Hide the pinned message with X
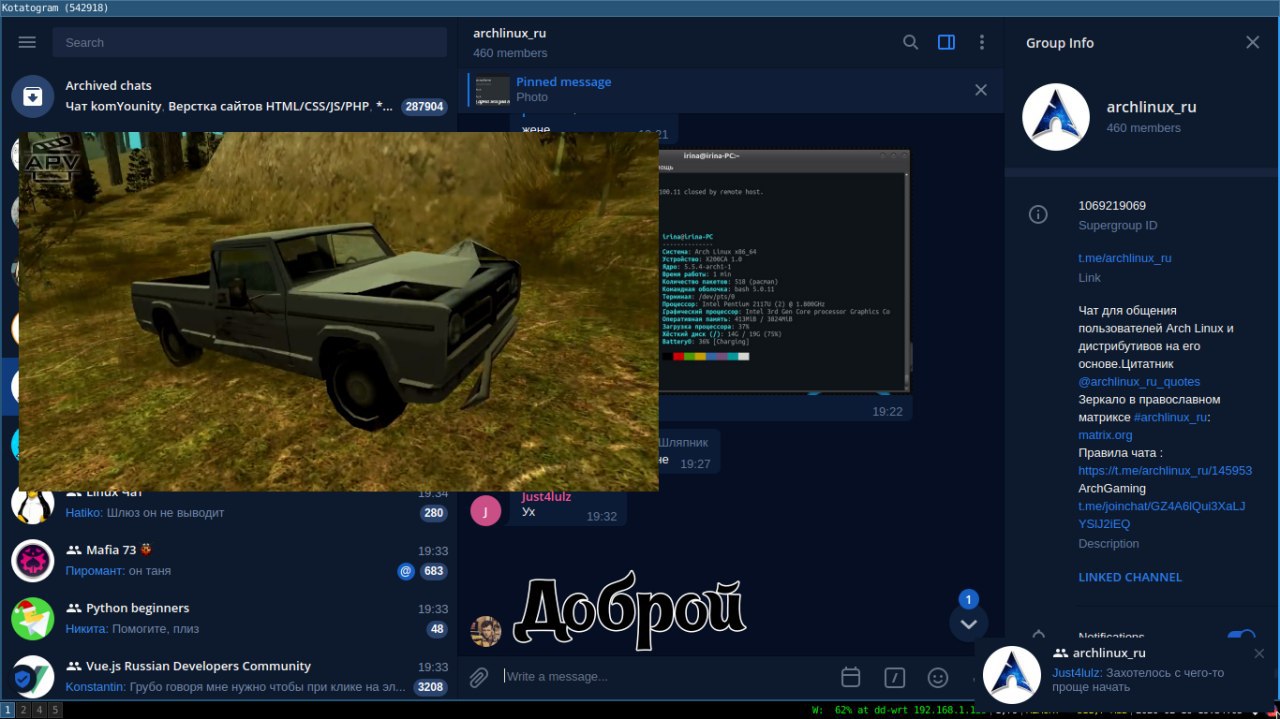The height and width of the screenshot is (719, 1280). click(981, 90)
